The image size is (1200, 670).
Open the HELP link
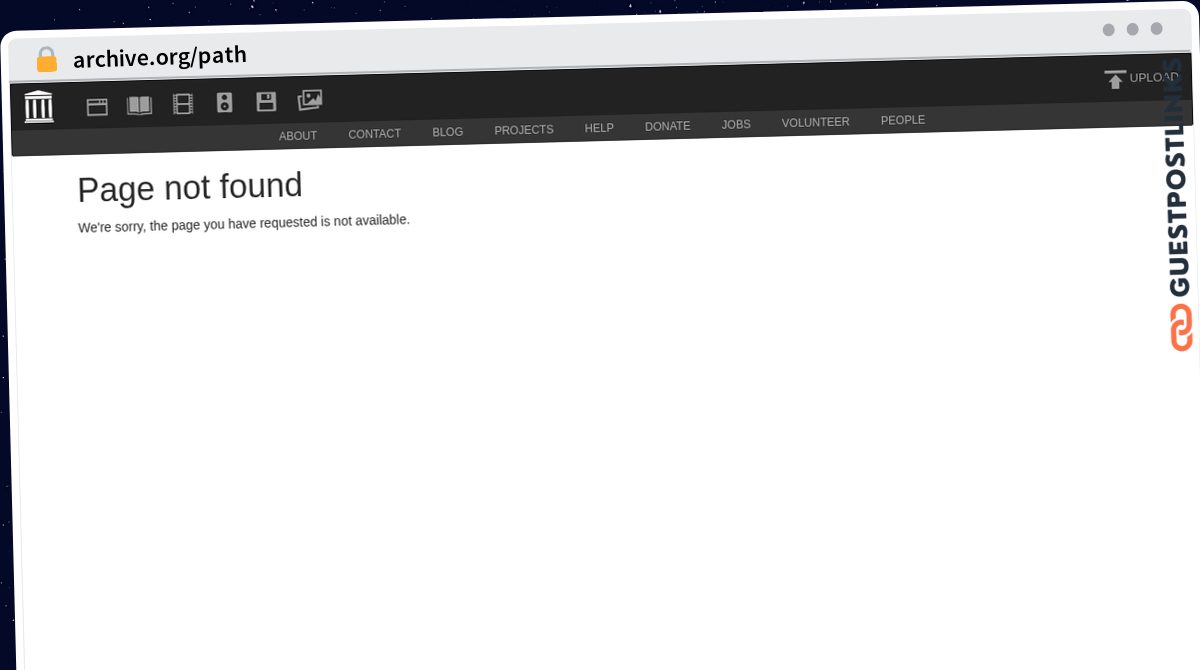pos(599,128)
